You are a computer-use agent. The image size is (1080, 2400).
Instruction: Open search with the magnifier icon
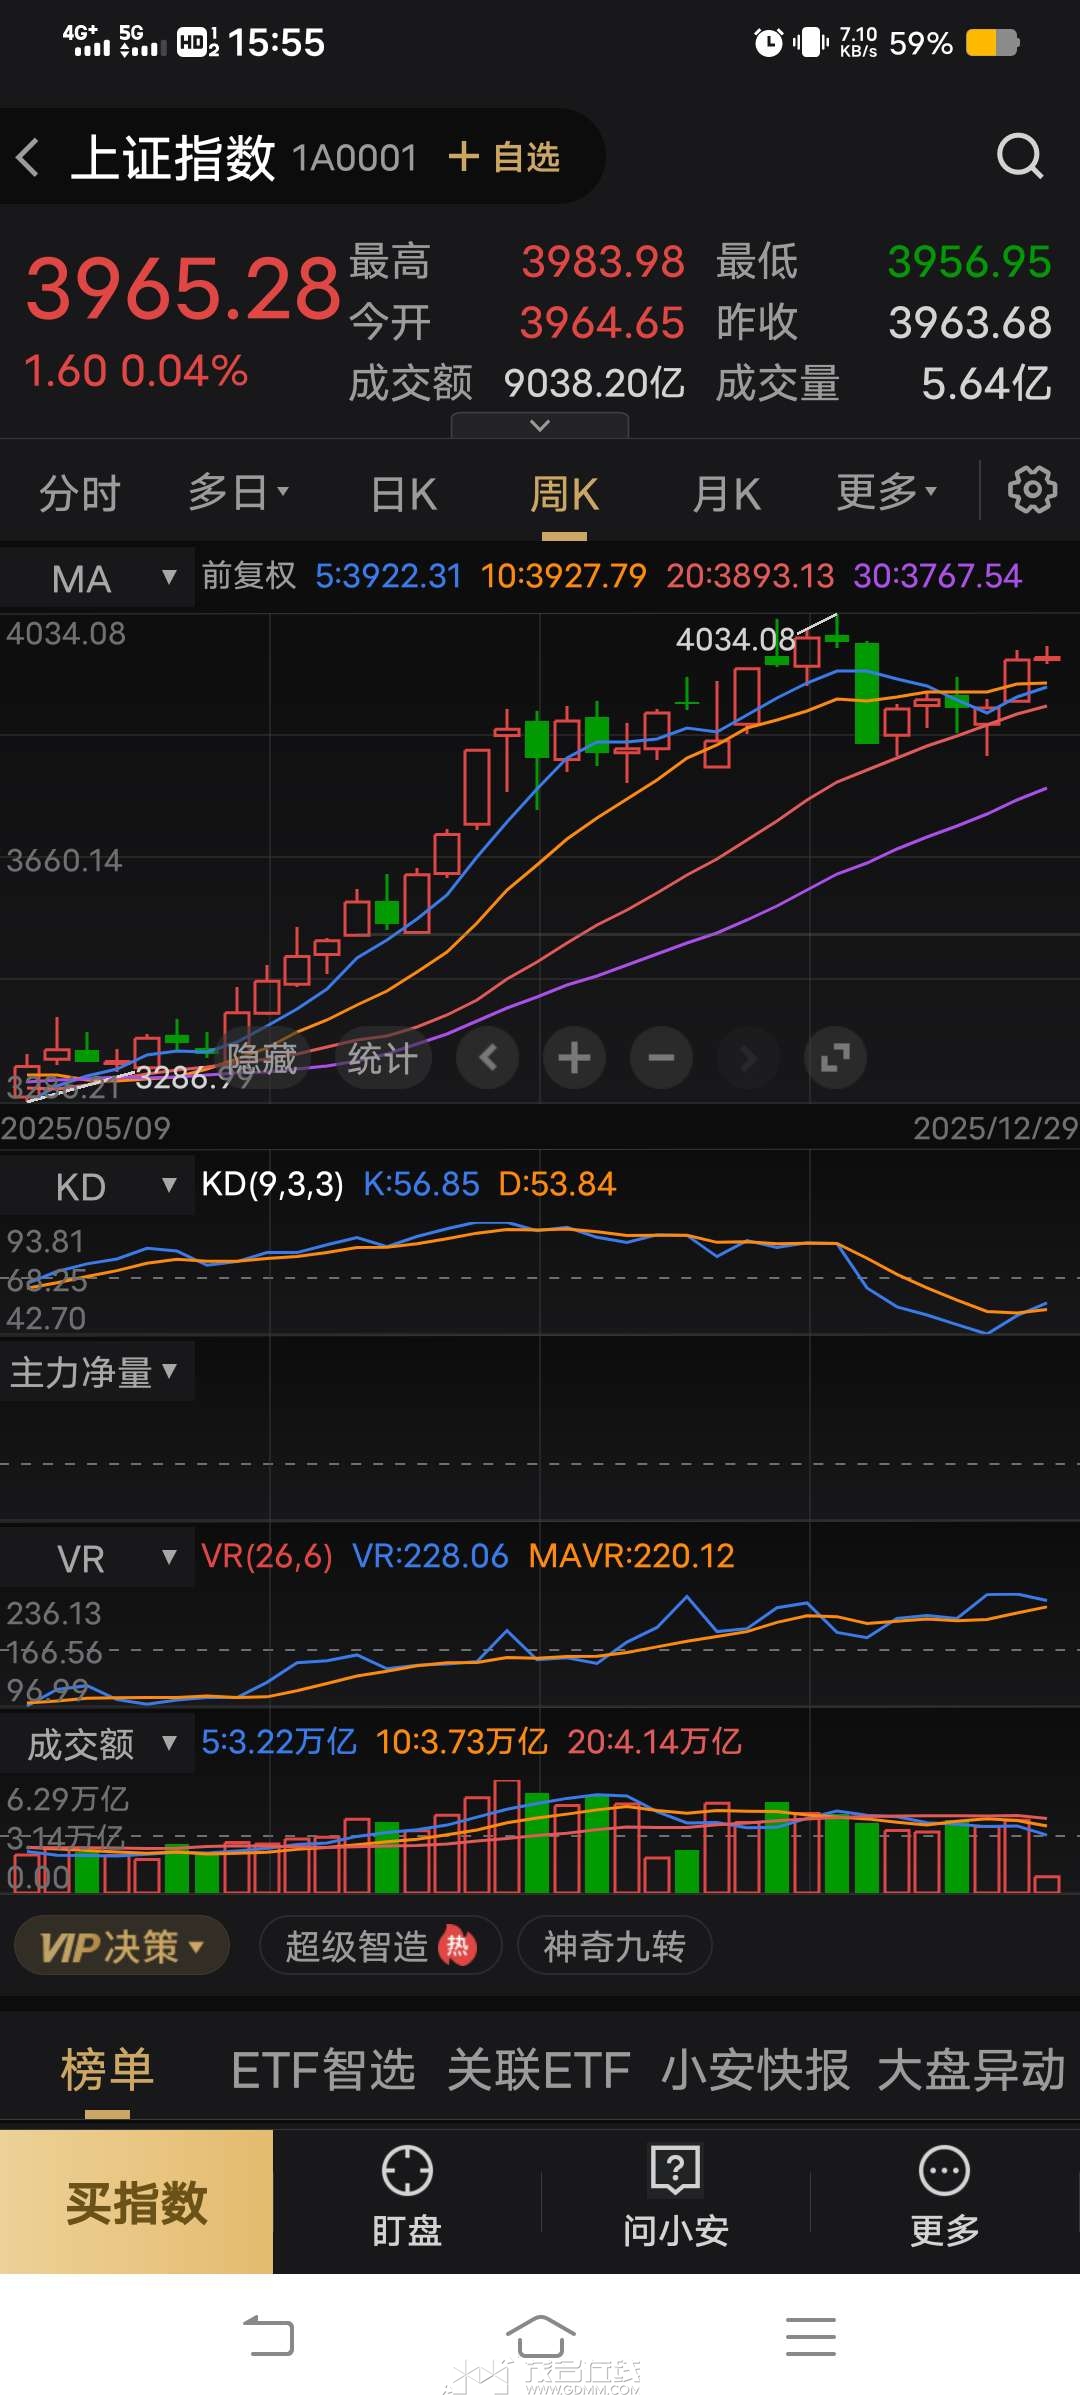[x=1019, y=157]
